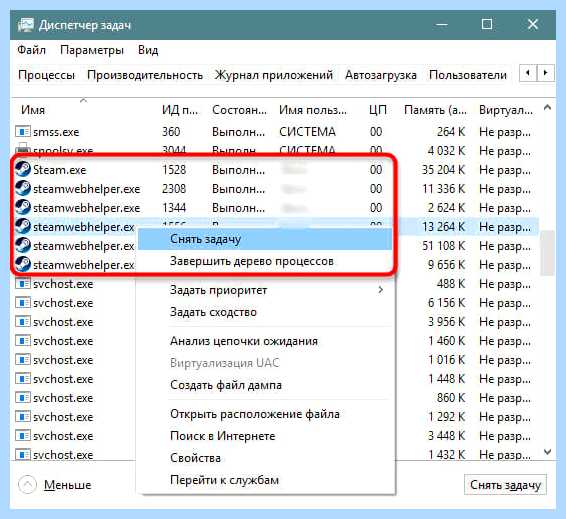
Task: Choose Снять задачу in the context menu
Action: pyautogui.click(x=265, y=239)
